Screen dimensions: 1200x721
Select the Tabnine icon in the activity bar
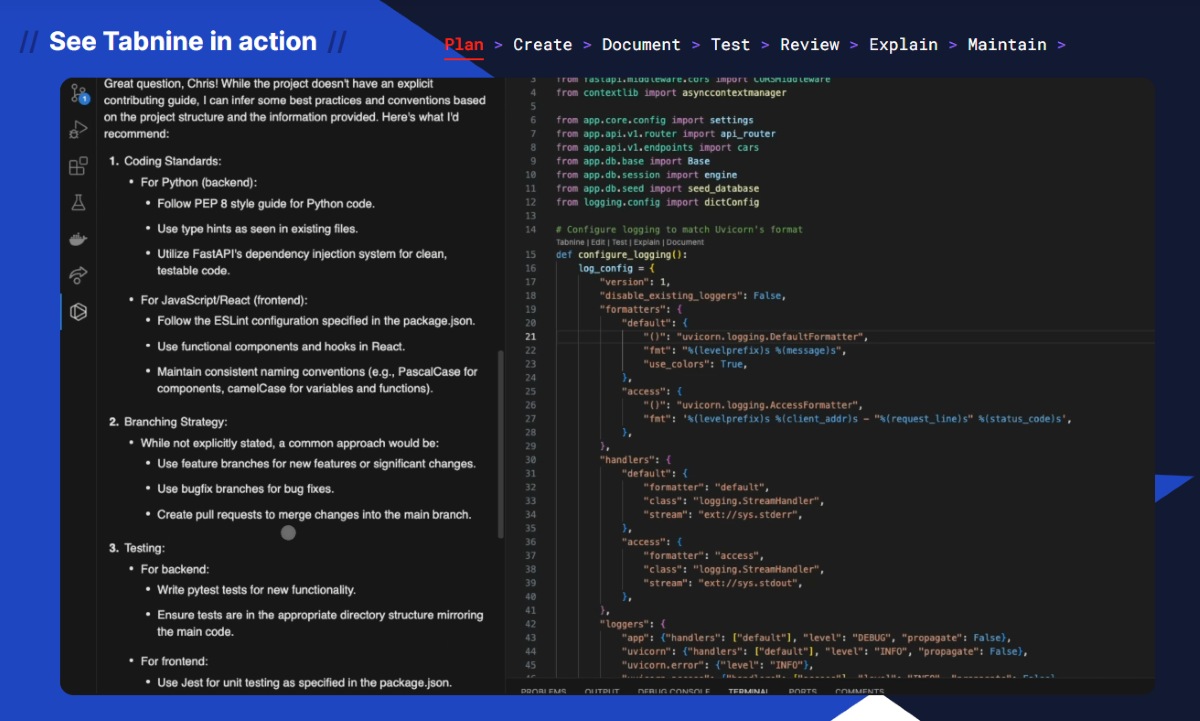pos(78,312)
